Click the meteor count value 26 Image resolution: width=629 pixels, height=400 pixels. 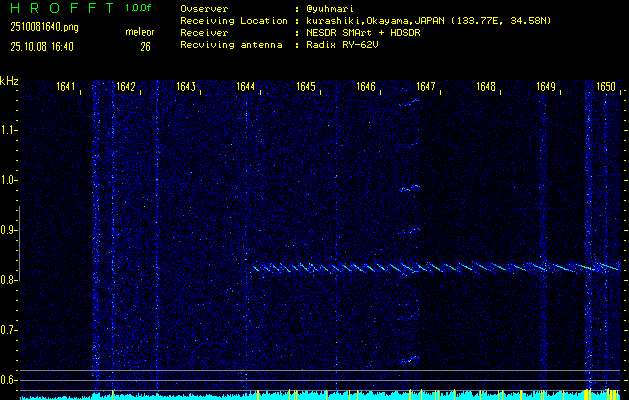[x=145, y=45]
